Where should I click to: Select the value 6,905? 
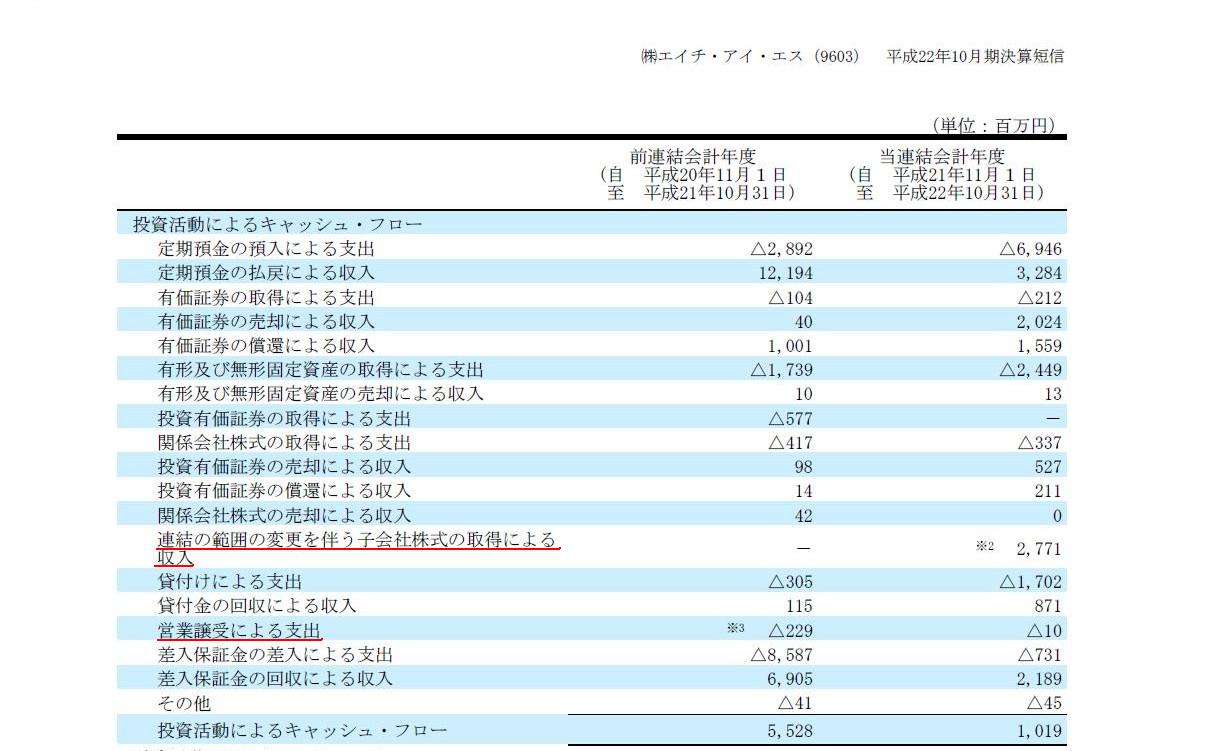pyautogui.click(x=789, y=679)
